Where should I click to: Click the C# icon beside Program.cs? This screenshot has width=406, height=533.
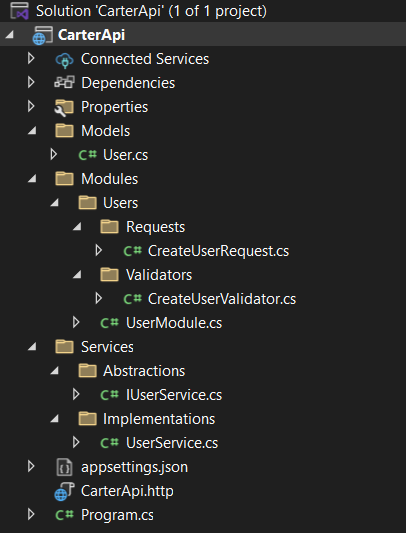(64, 515)
